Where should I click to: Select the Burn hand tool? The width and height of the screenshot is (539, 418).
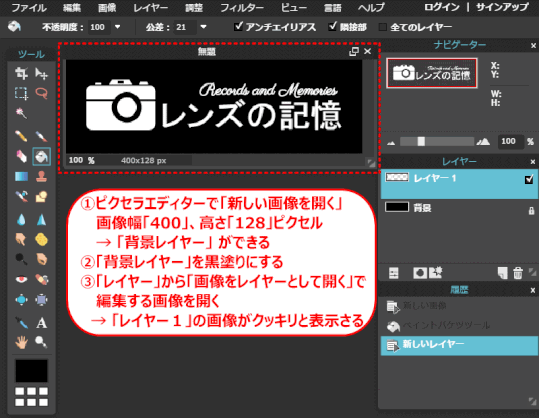pos(42,259)
